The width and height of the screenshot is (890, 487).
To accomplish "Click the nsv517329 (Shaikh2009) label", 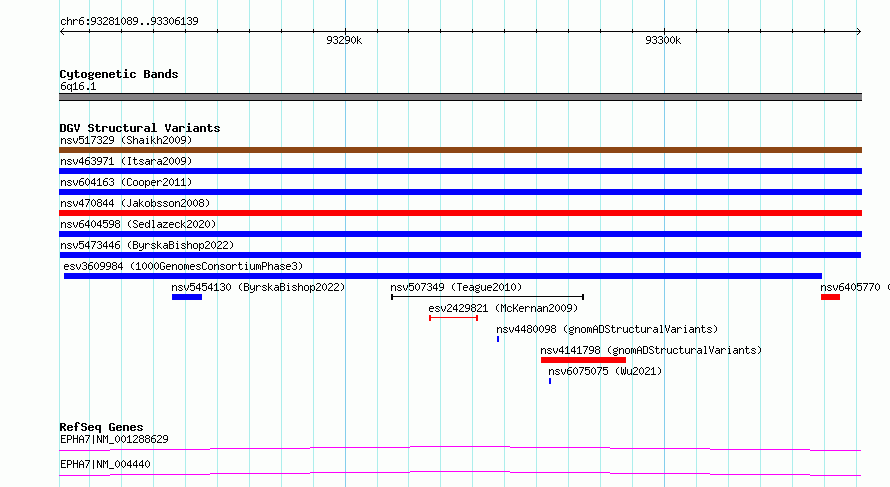I will pyautogui.click(x=126, y=140).
